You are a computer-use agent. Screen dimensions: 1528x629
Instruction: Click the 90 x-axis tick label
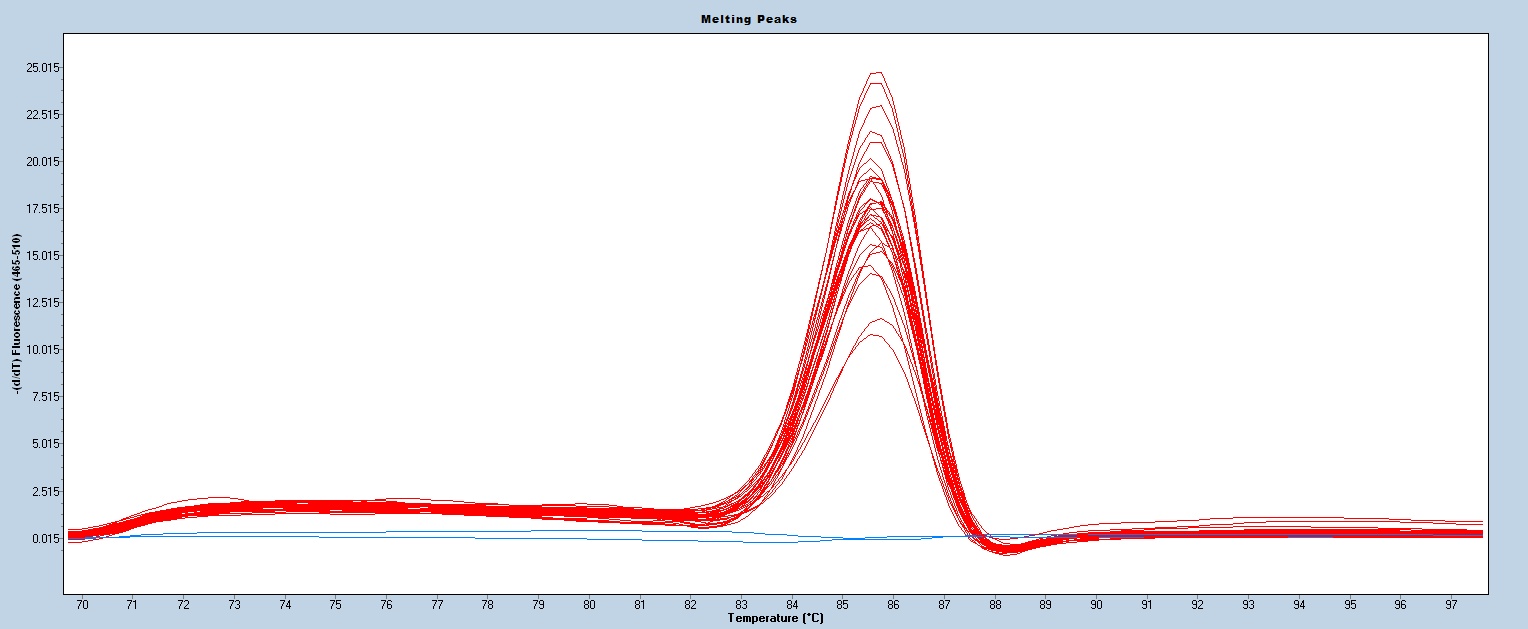coord(1096,605)
